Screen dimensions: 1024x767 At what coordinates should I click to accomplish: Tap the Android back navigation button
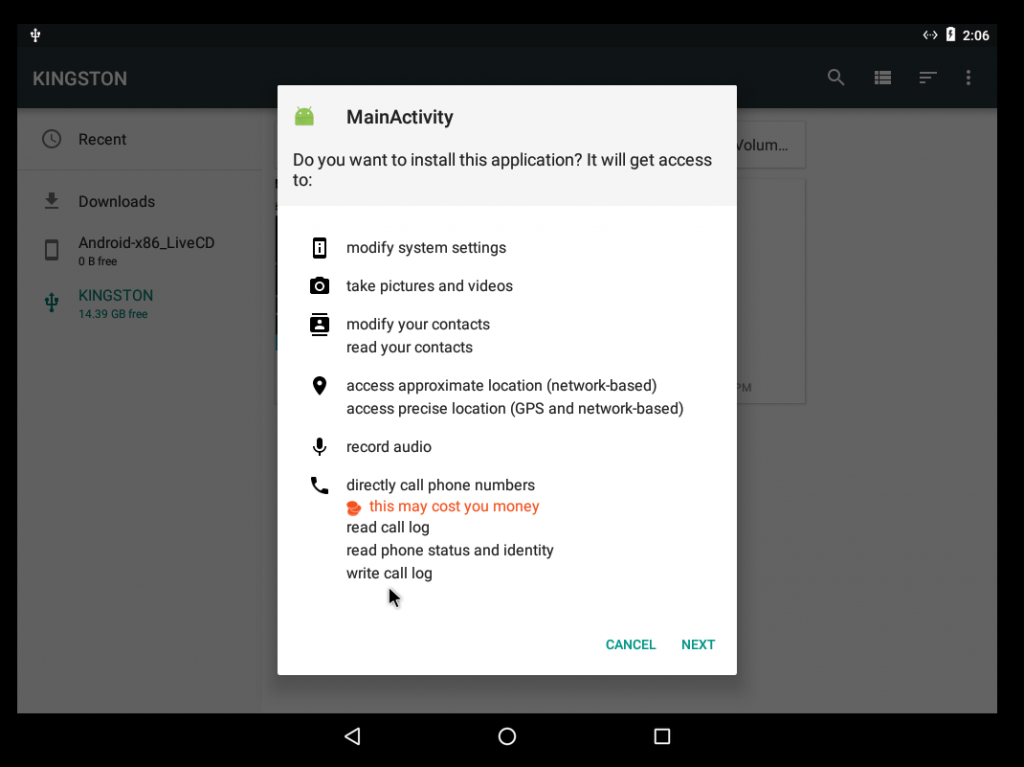353,736
